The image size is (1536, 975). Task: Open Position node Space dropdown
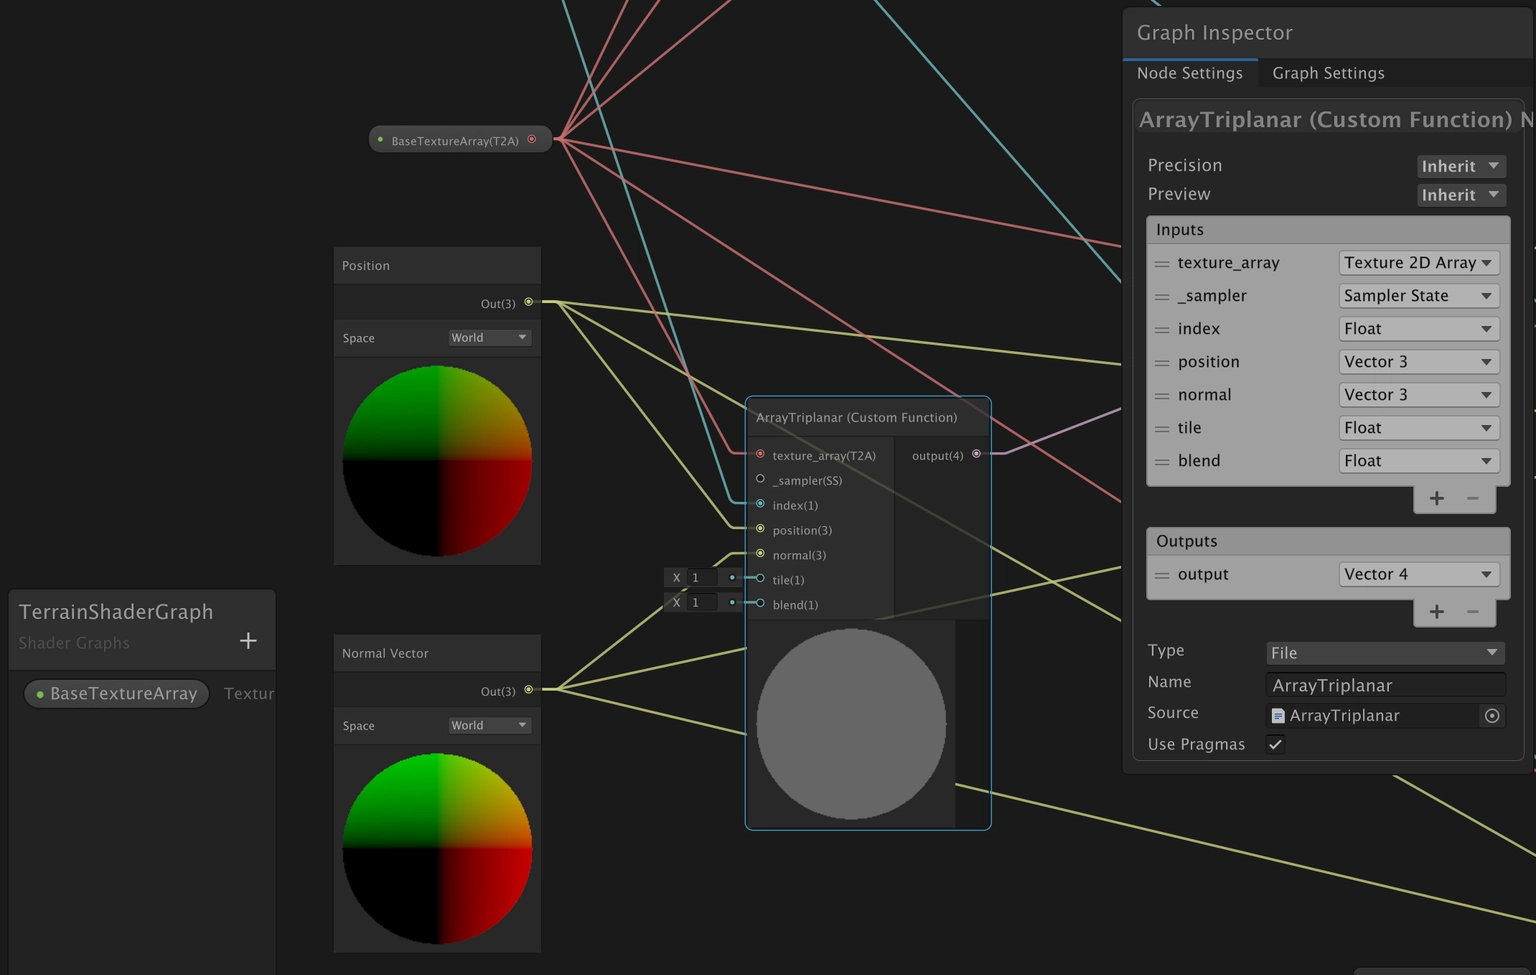(489, 338)
